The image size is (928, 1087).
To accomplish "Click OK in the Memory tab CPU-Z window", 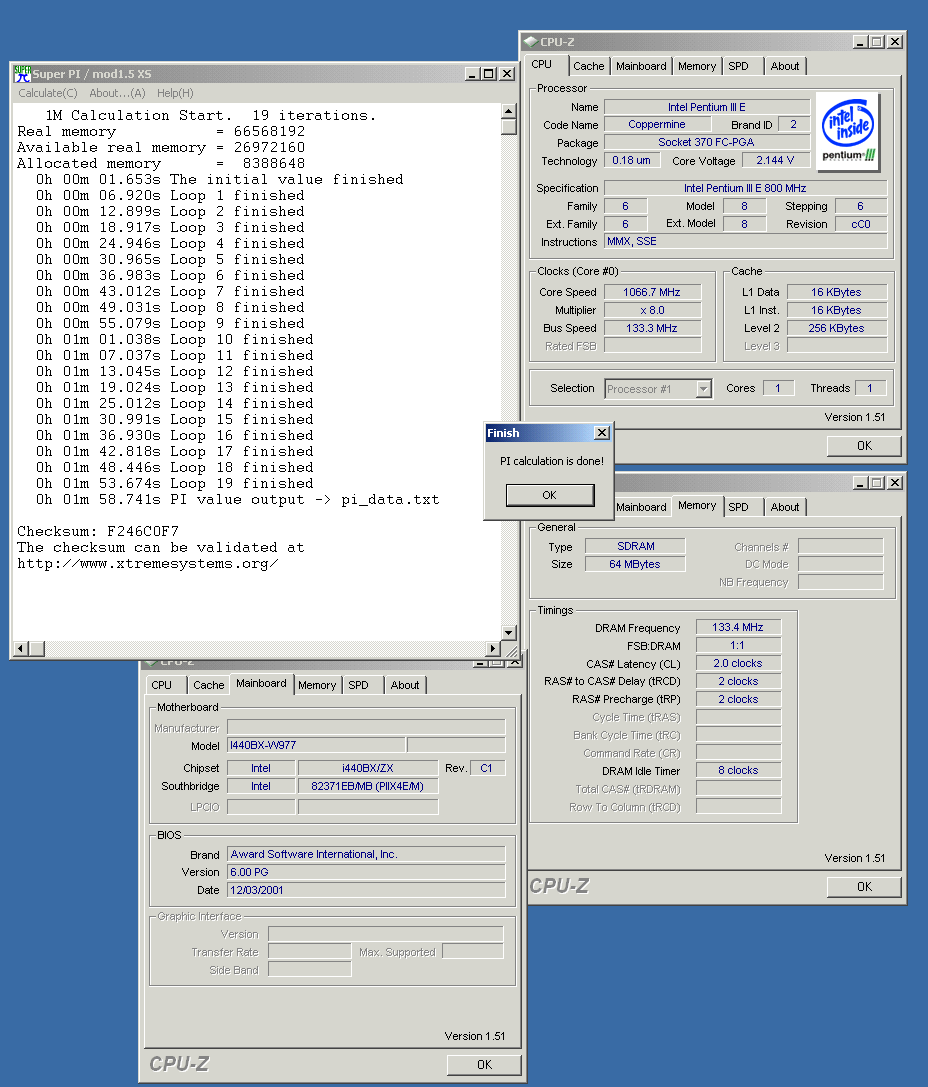I will [864, 887].
